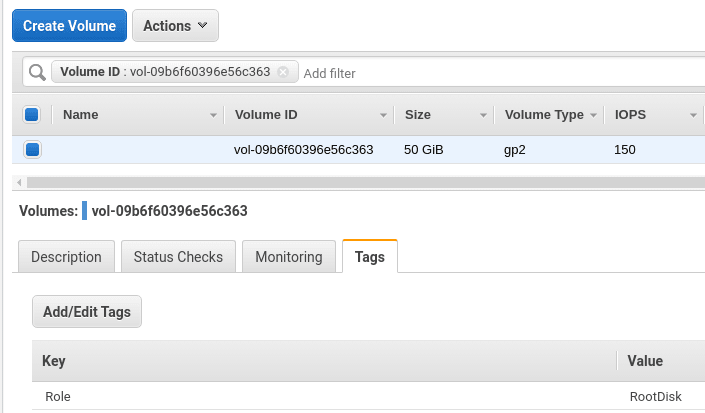Click the volume ID cell in table row

tap(303, 150)
